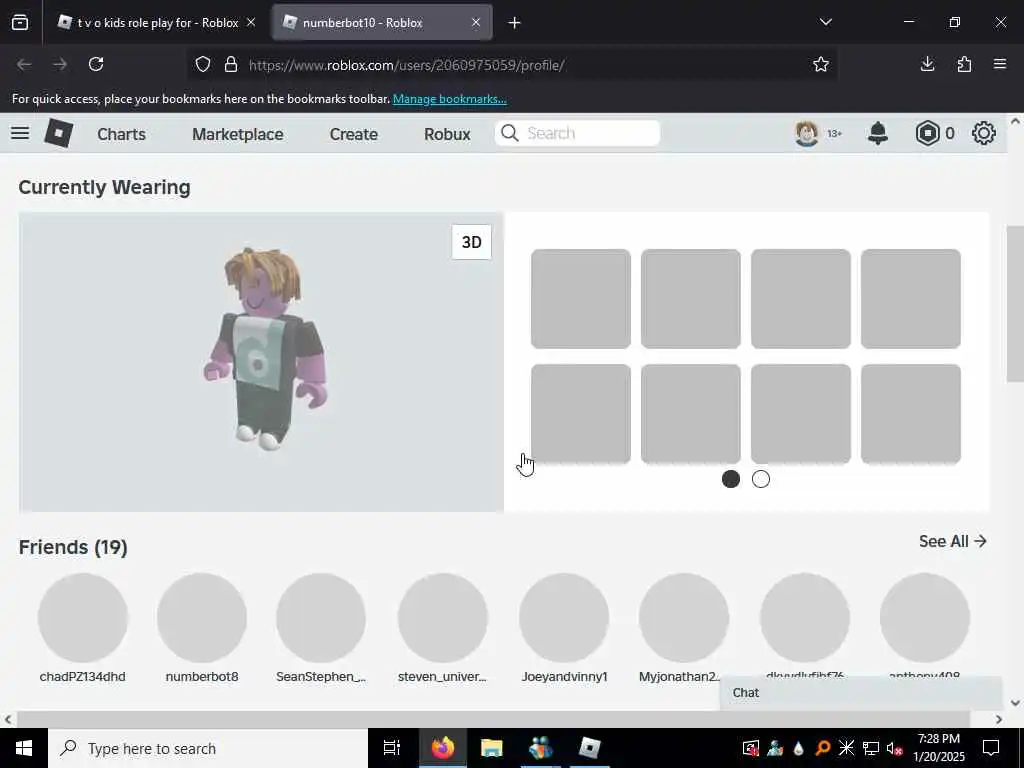Open the Robux balance icon

pos(927,133)
